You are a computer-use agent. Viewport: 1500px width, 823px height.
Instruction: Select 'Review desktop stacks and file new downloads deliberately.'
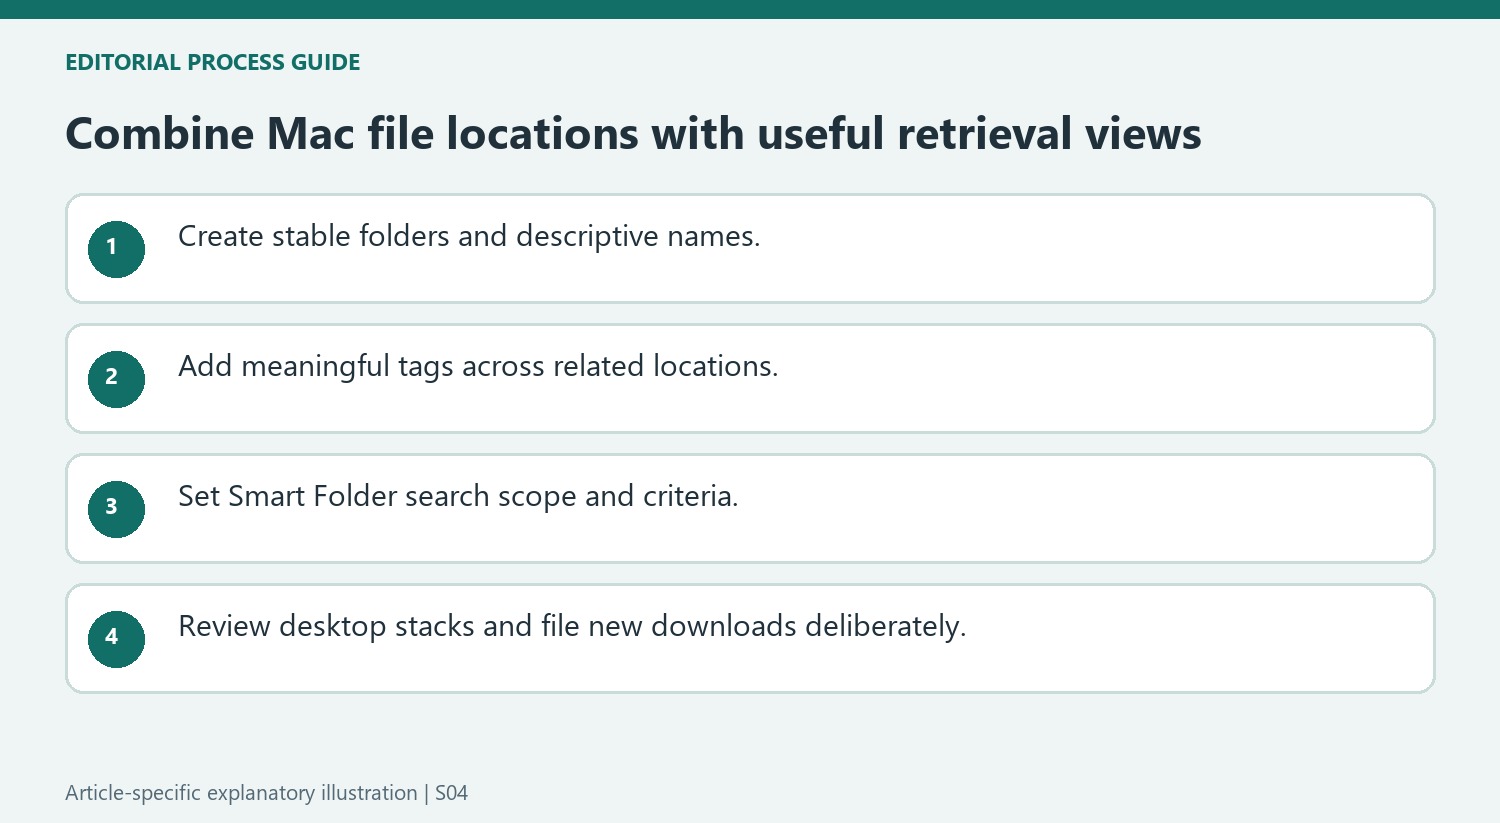pyautogui.click(x=572, y=627)
